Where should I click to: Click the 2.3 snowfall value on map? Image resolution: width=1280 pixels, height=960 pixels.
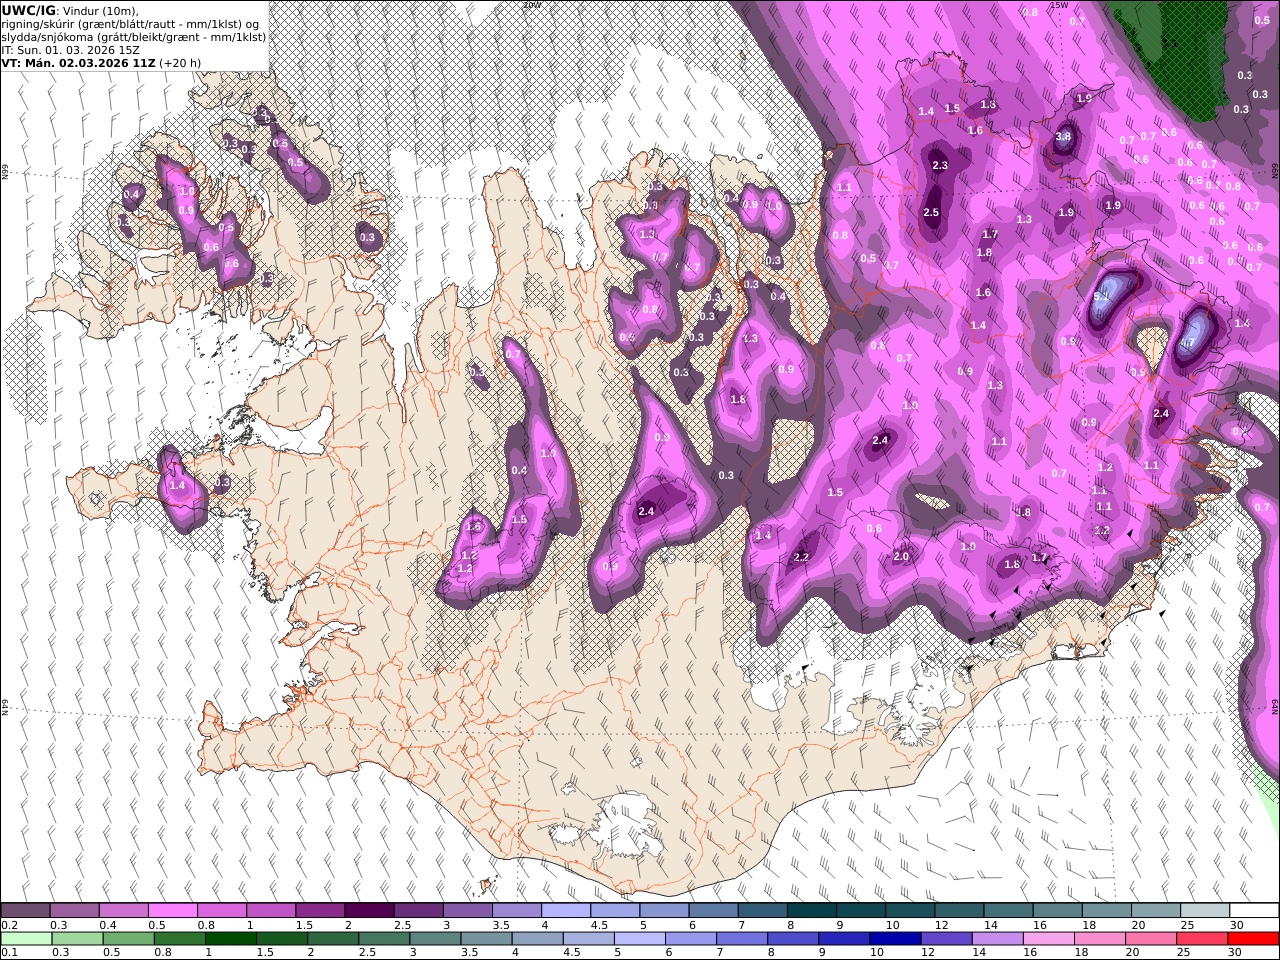click(940, 166)
